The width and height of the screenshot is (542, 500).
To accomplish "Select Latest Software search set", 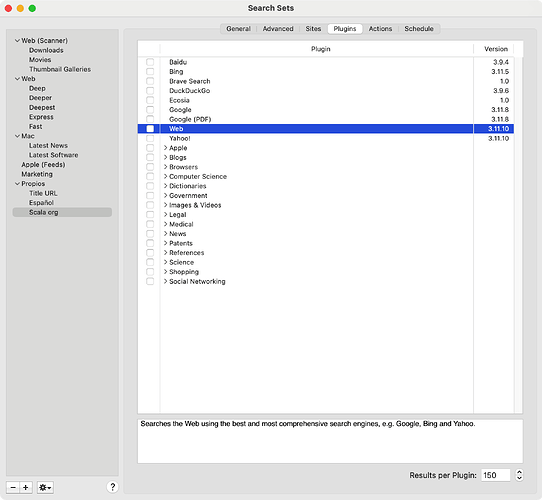I will (x=53, y=155).
